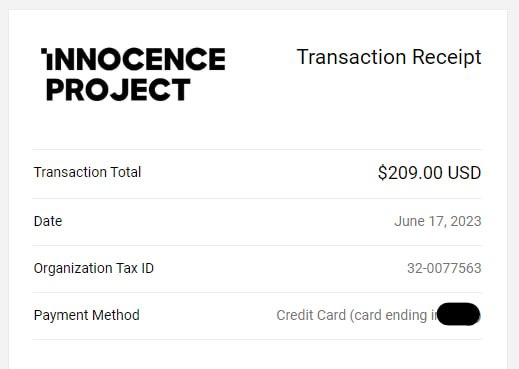Viewport: 519px width, 369px height.
Task: Select the tax ID number 32-0077563
Action: [444, 268]
